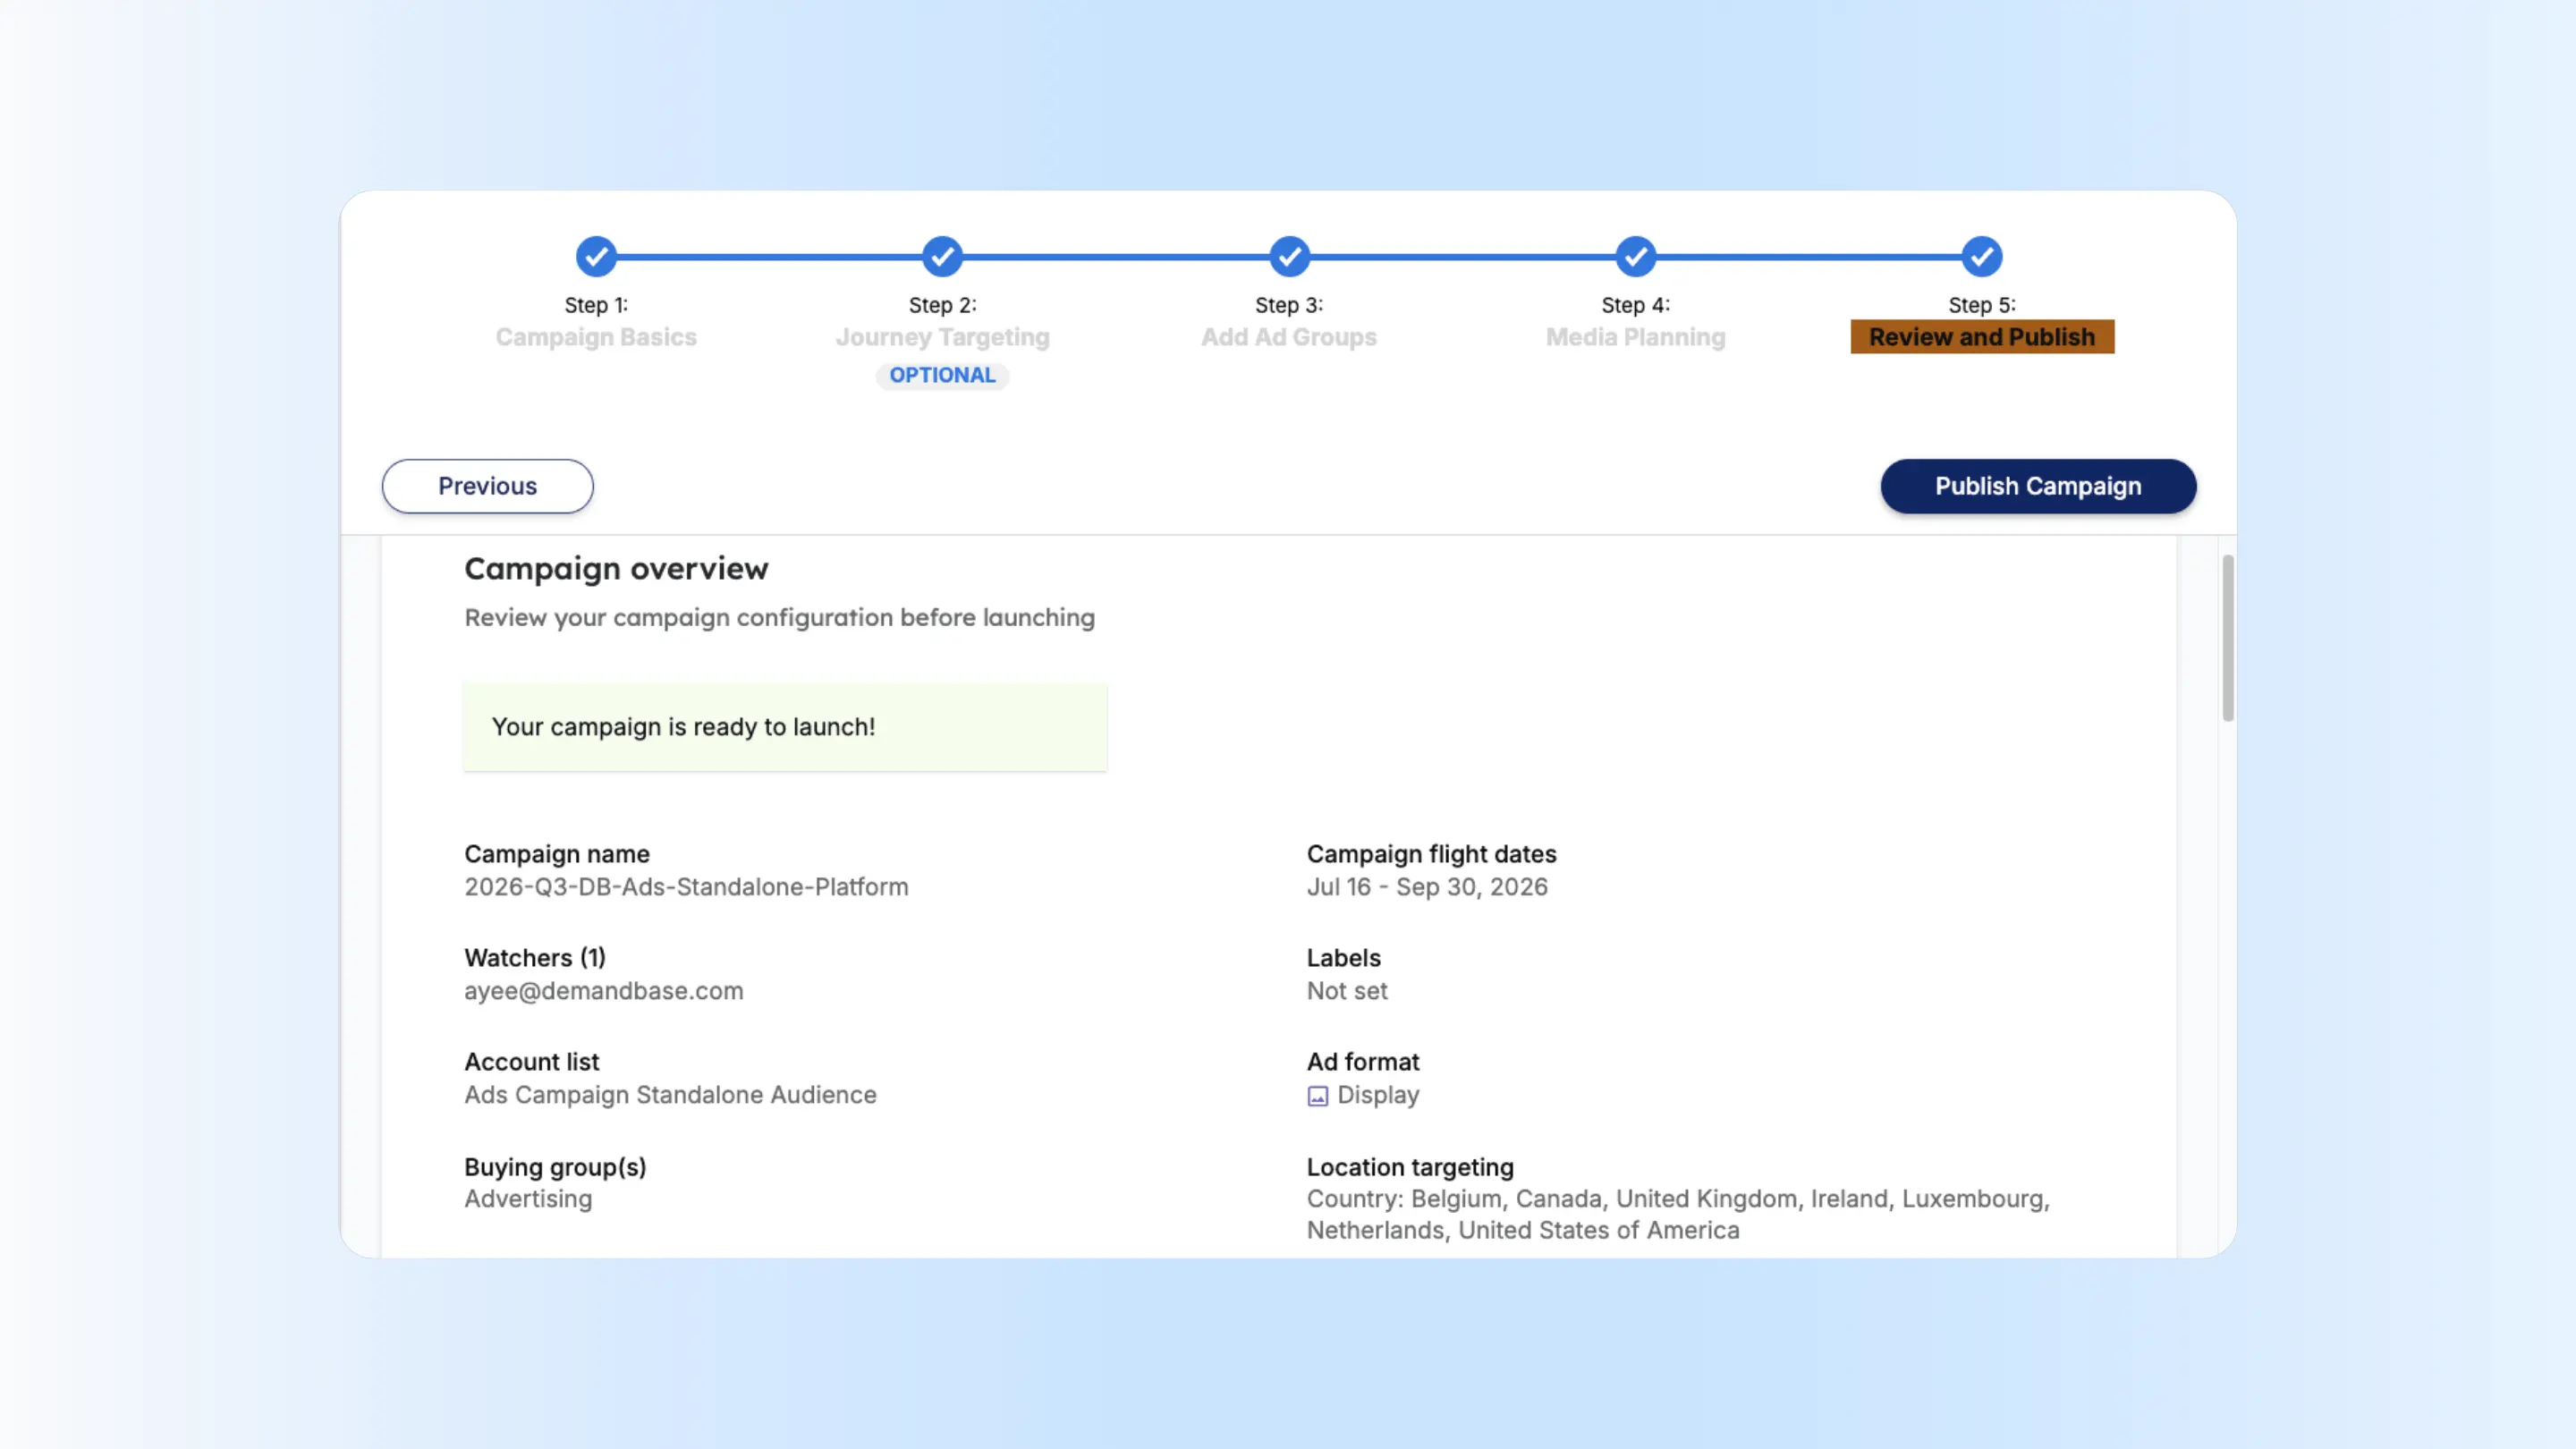Image resolution: width=2576 pixels, height=1449 pixels.
Task: Click watcher email ayee@demandbase.com
Action: tap(603, 991)
